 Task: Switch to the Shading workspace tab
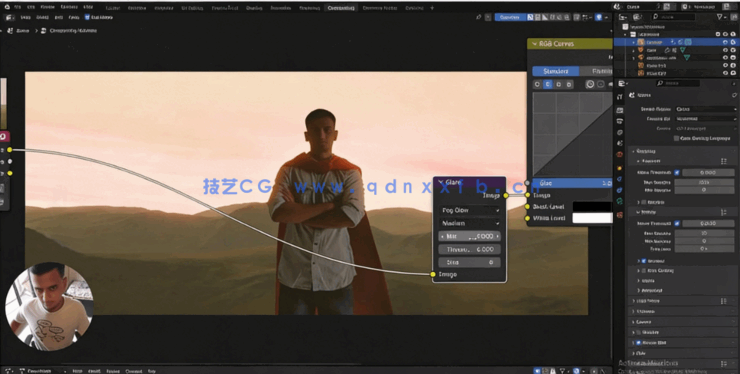pyautogui.click(x=254, y=8)
